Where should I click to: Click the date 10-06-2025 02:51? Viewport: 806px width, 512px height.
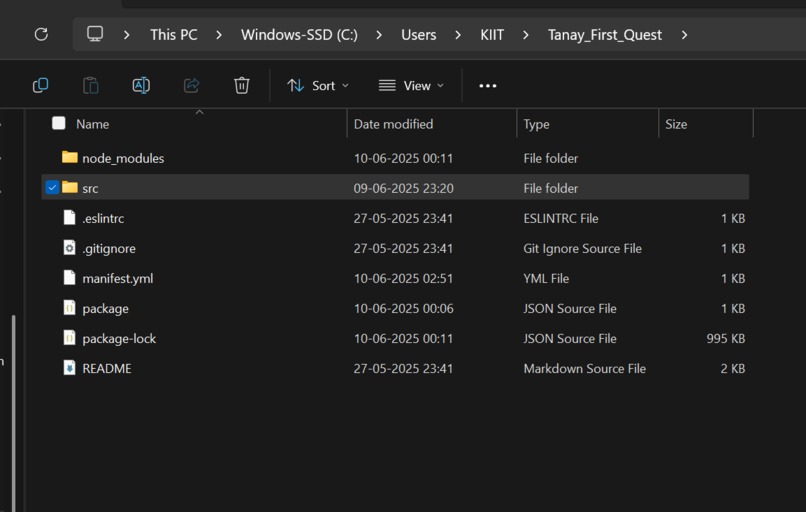point(404,279)
